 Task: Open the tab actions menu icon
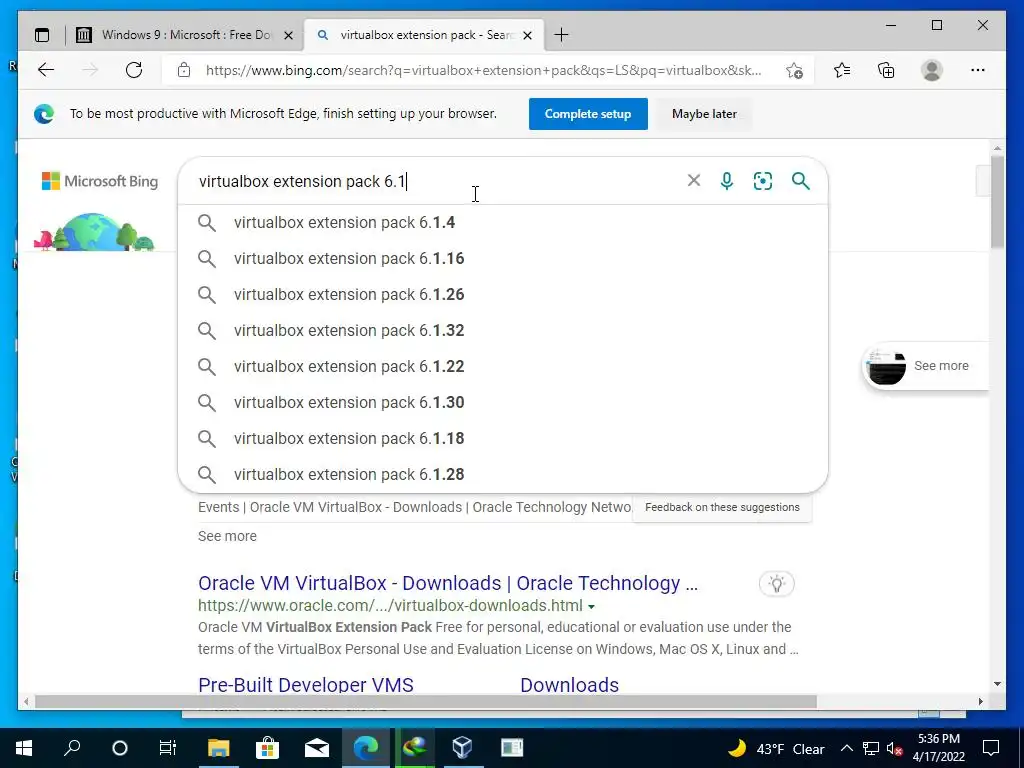[42, 35]
